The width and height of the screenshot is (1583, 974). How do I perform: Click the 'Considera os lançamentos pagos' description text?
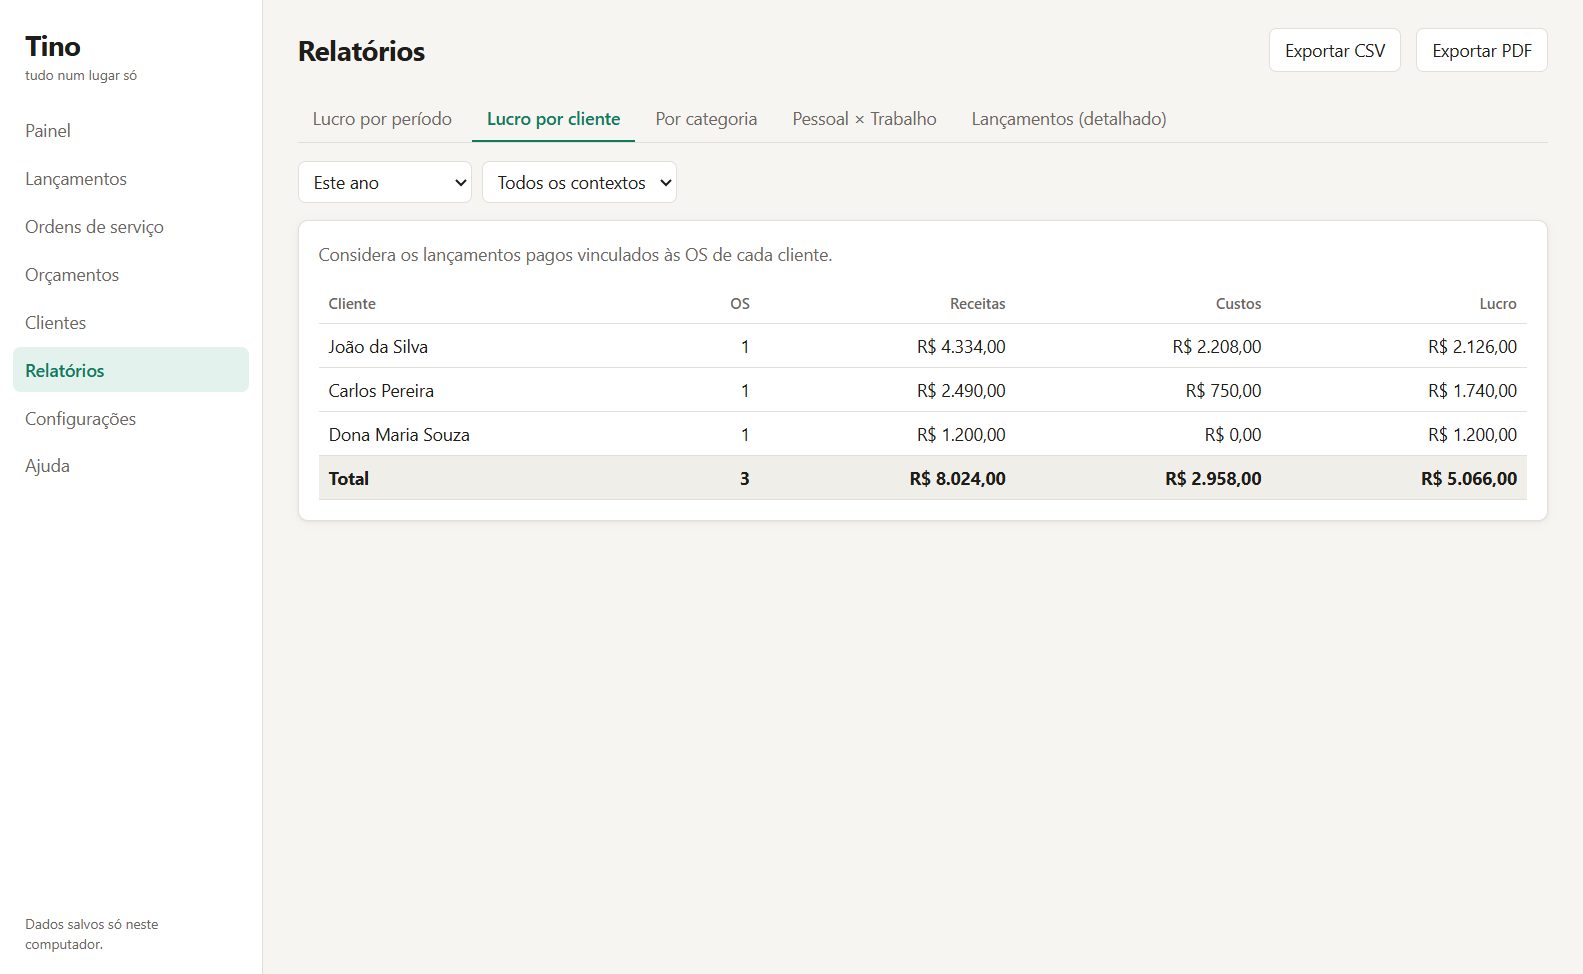click(x=575, y=255)
